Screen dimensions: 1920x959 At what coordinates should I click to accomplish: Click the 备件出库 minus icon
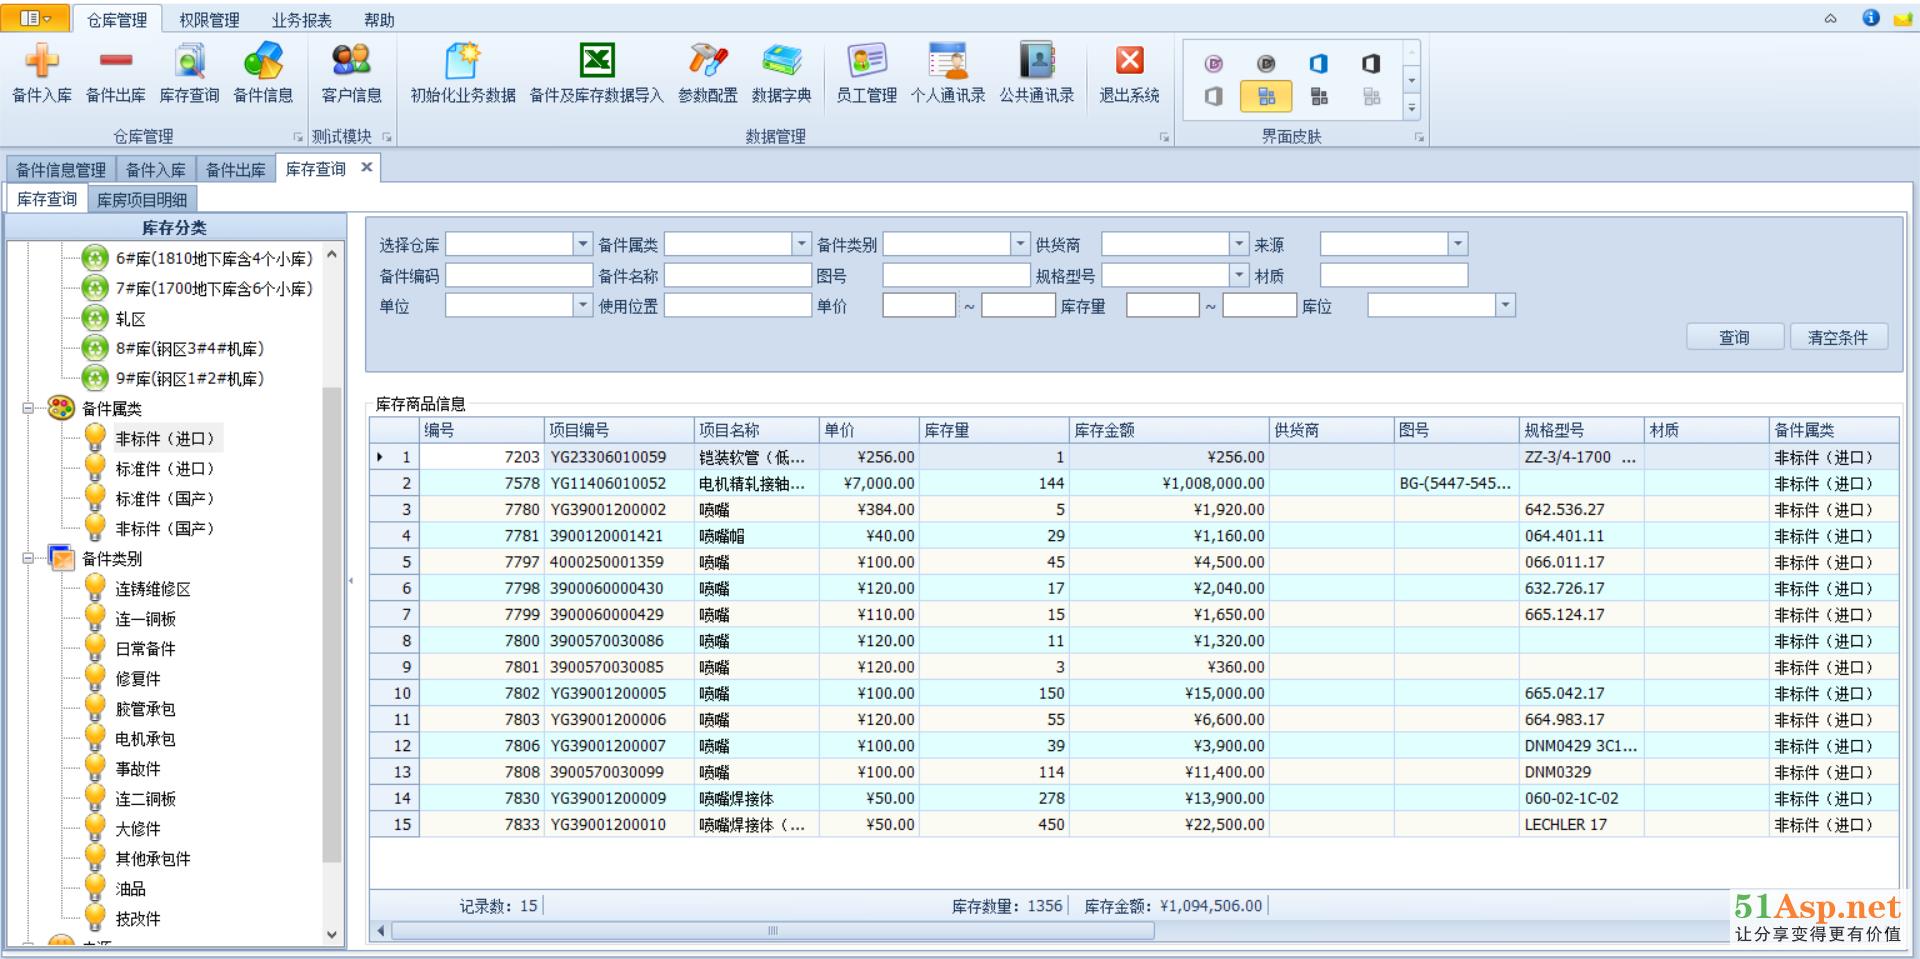pyautogui.click(x=115, y=62)
